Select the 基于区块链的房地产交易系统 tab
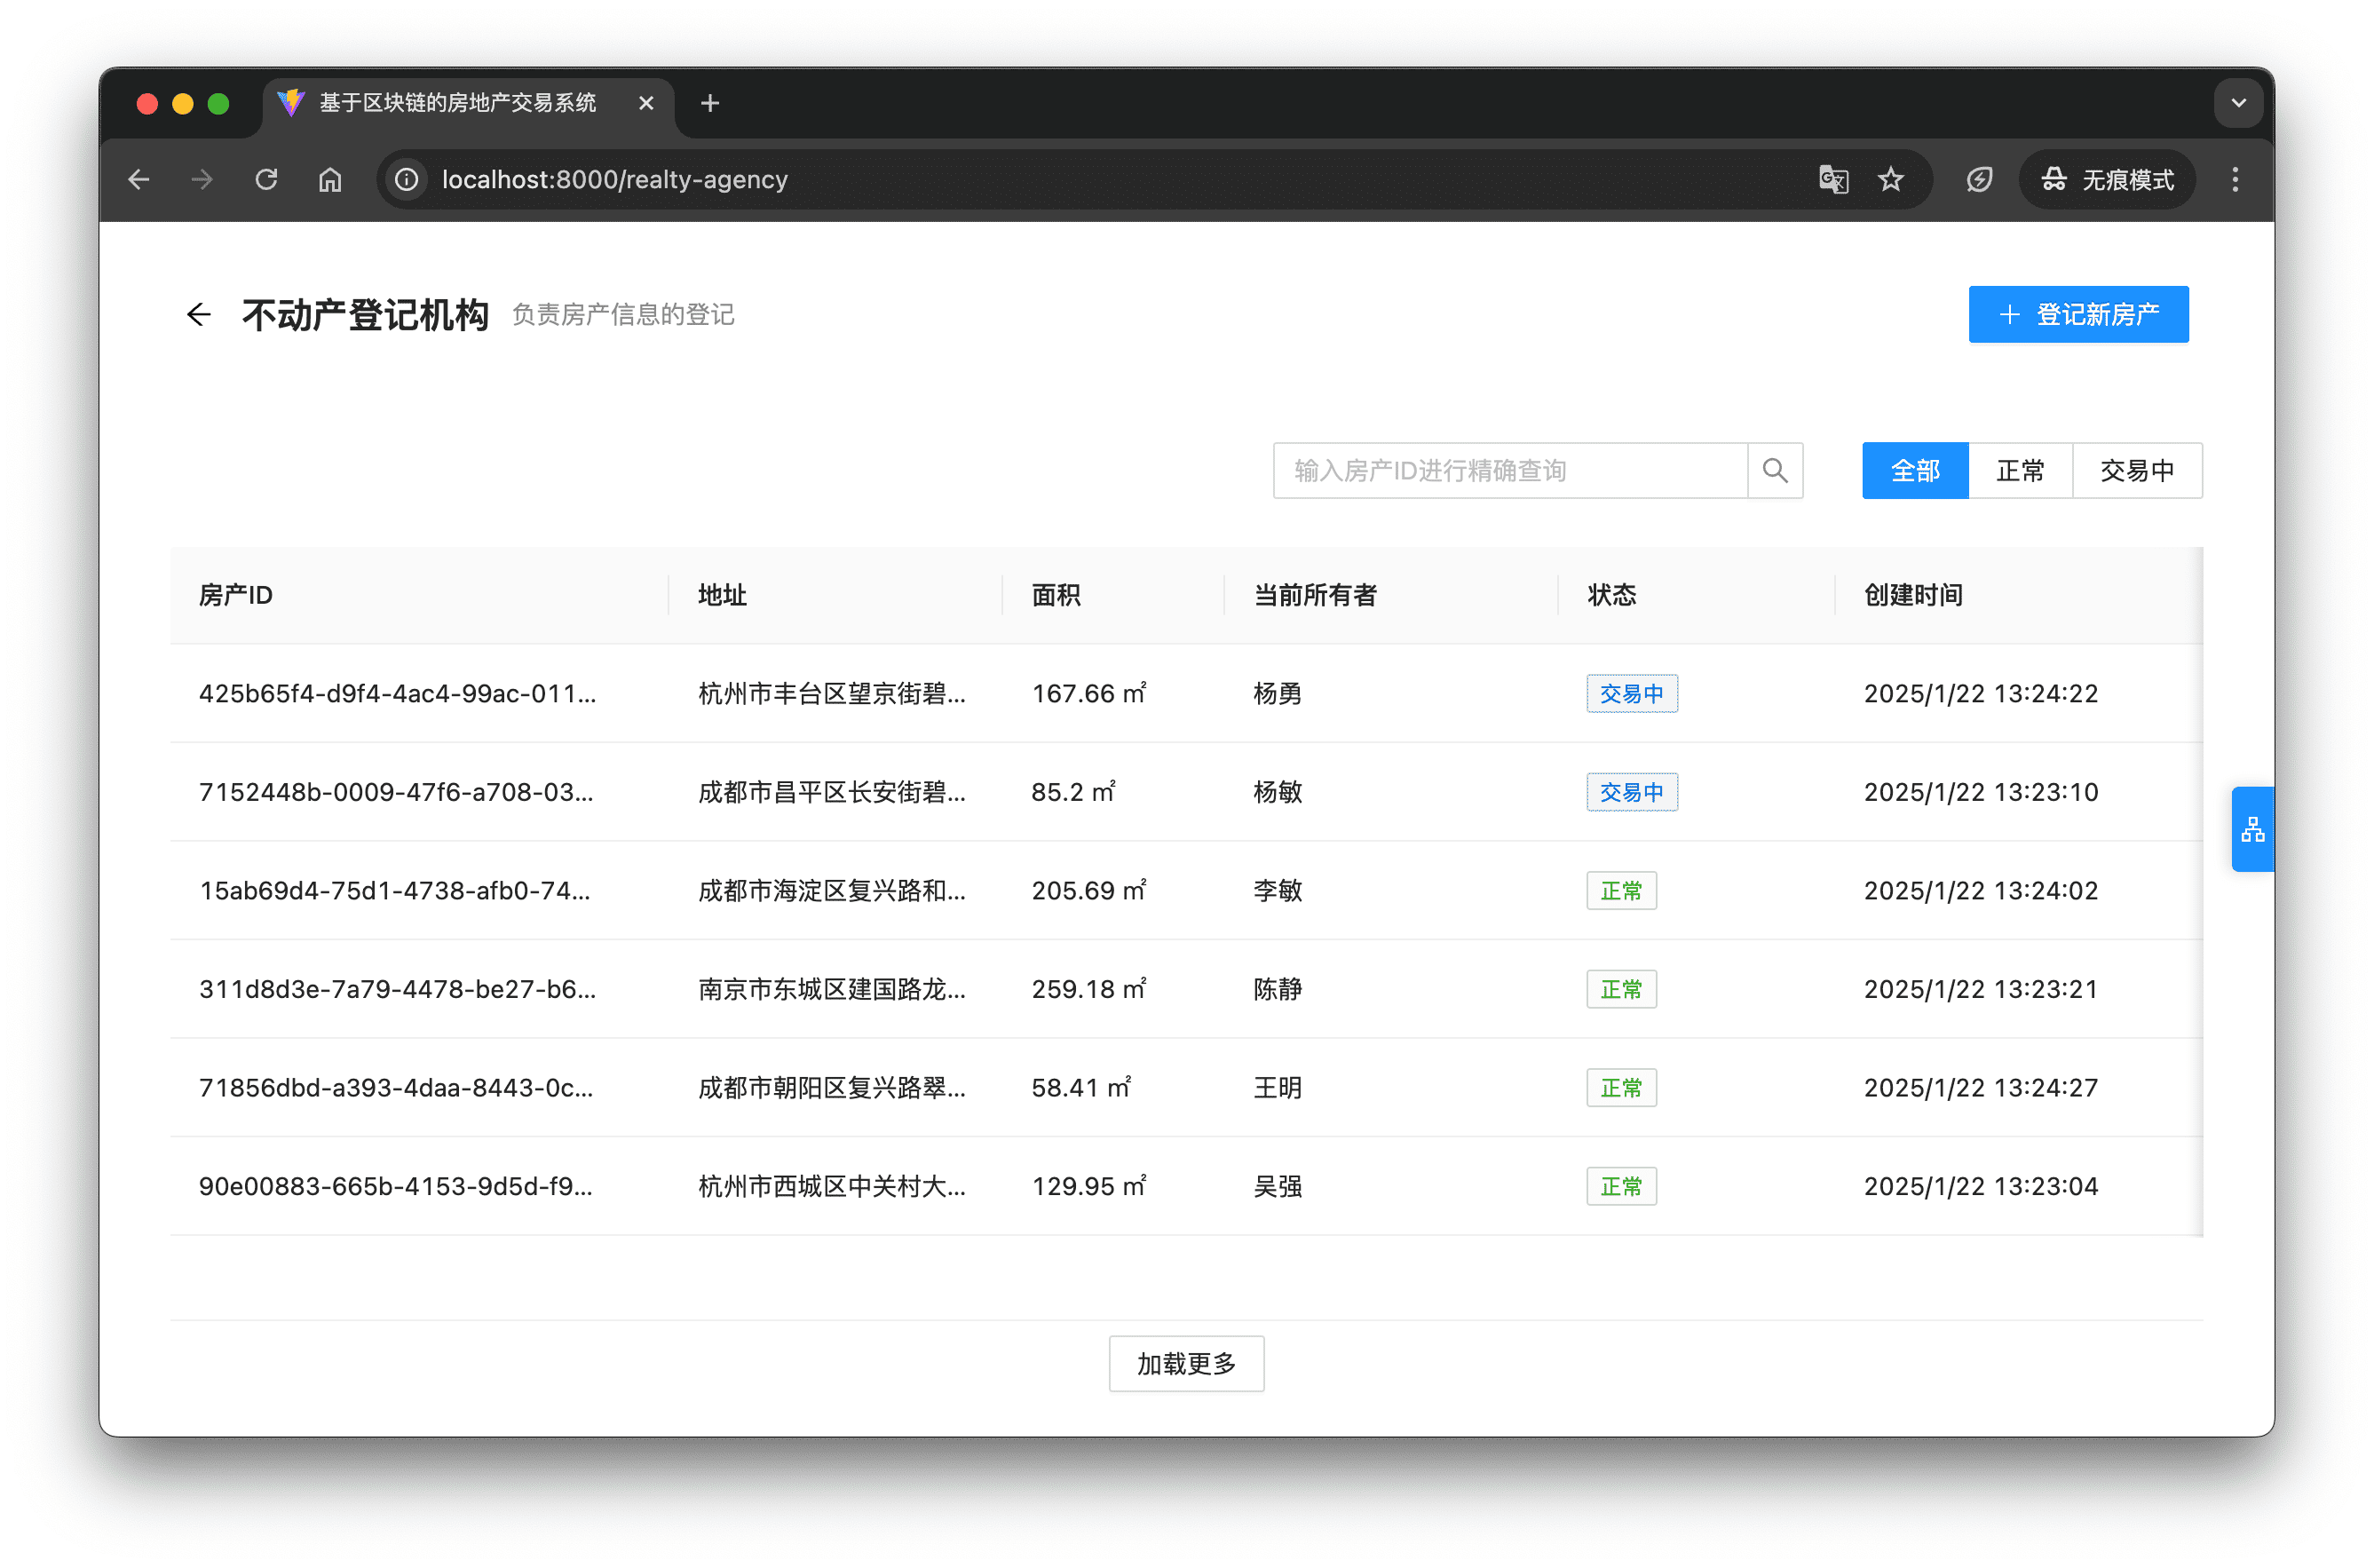 (468, 103)
